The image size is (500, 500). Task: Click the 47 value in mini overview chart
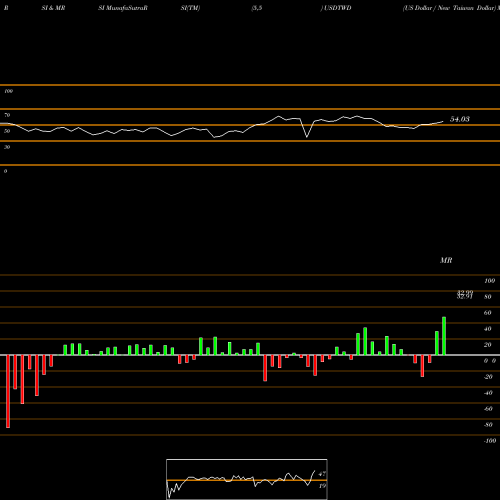(x=322, y=474)
